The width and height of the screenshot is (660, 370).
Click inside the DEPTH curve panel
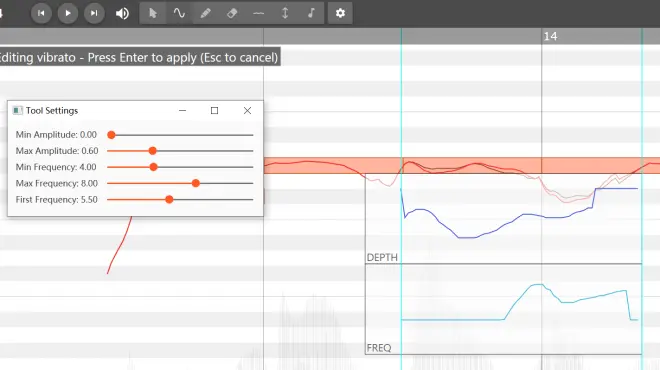pyautogui.click(x=503, y=219)
